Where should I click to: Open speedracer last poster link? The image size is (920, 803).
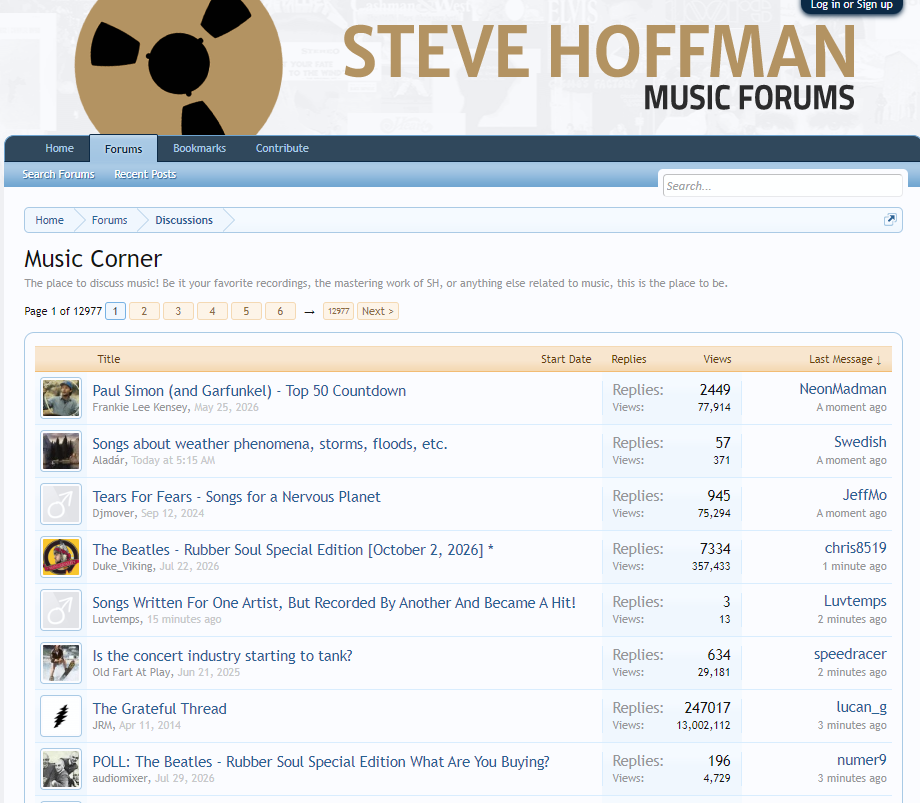(x=850, y=653)
